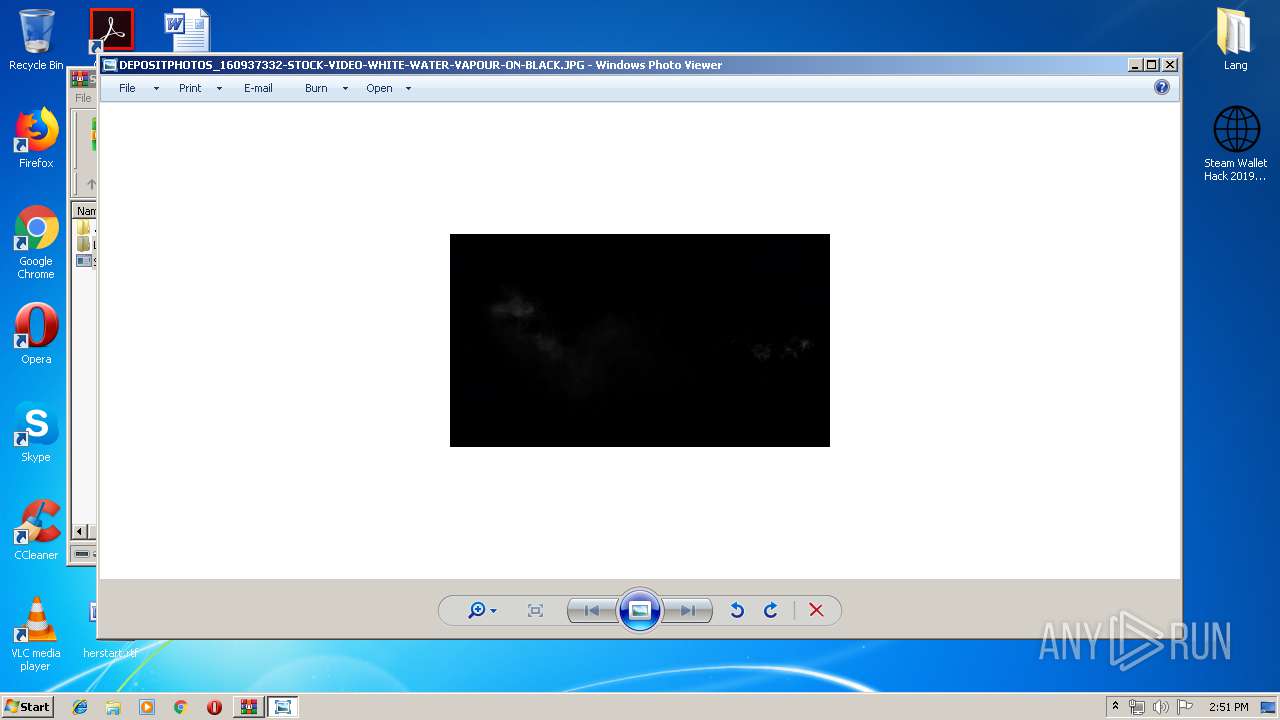
Task: Open the Burn menu
Action: 316,88
